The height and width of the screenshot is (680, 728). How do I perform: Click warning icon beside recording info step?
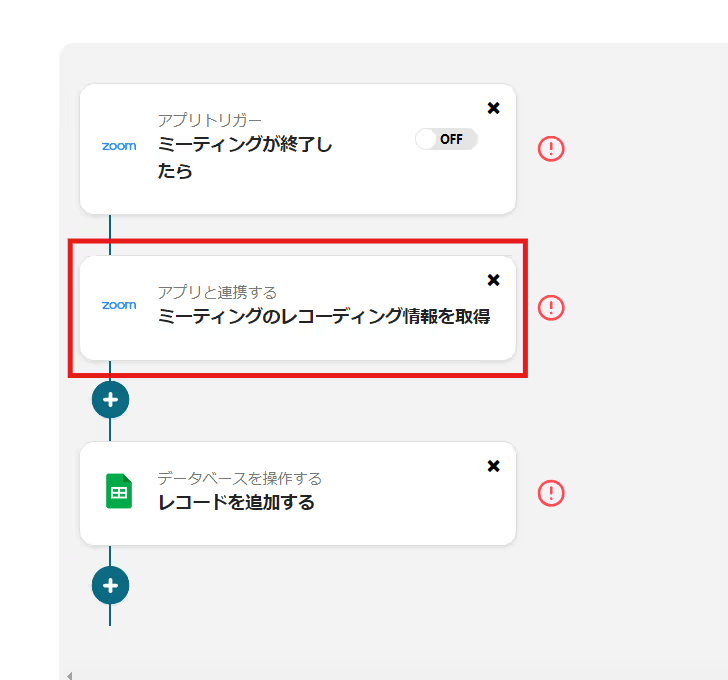pos(551,307)
